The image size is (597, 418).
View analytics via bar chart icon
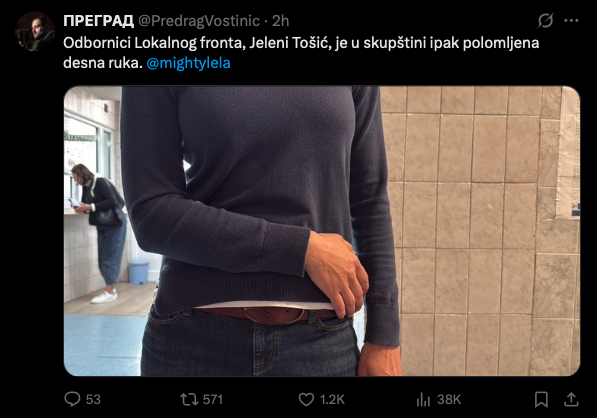[423, 399]
